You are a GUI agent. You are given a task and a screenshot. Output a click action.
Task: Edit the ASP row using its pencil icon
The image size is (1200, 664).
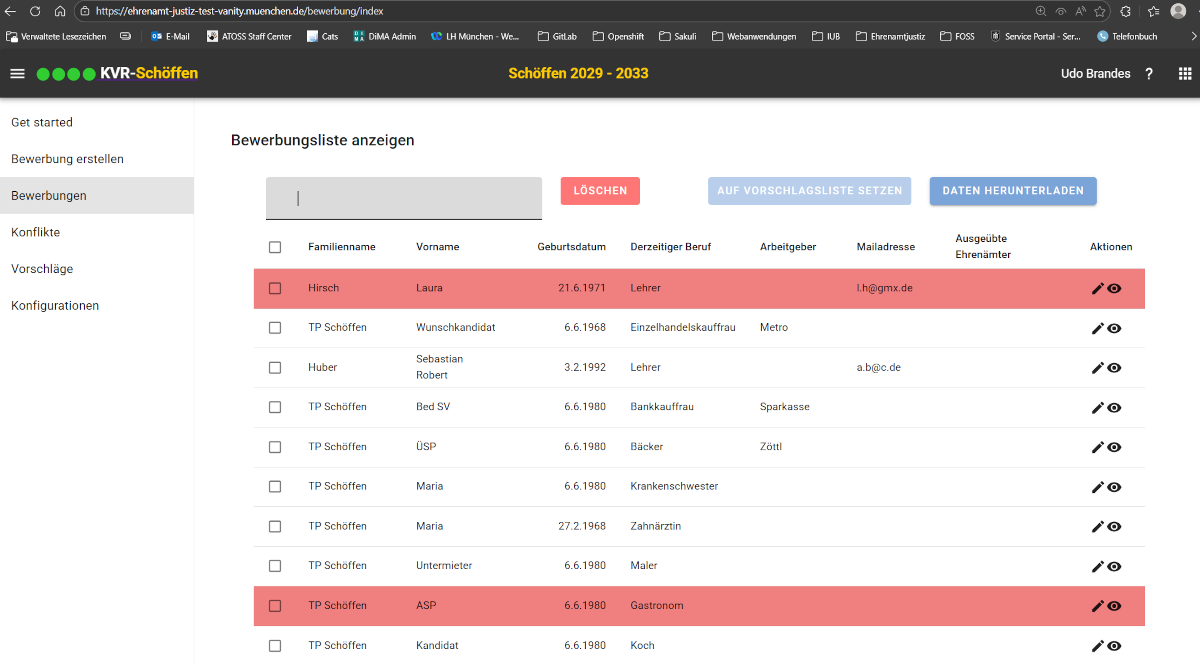tap(1098, 605)
